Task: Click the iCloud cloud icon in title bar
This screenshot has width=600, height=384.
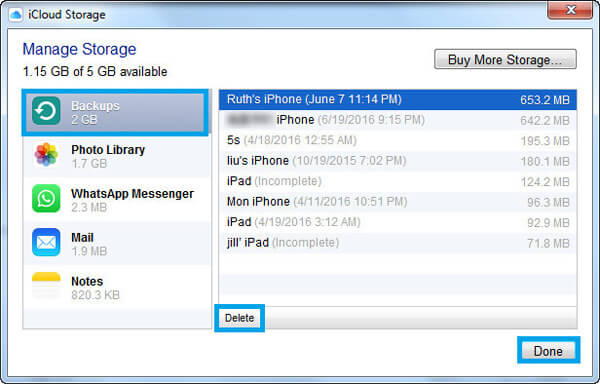Action: tap(16, 15)
